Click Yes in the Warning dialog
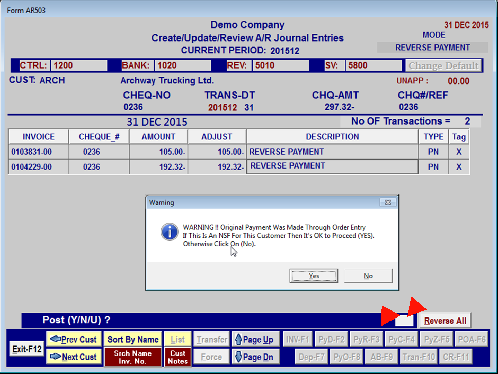Image resolution: width=498 pixels, height=374 pixels. coord(313,276)
